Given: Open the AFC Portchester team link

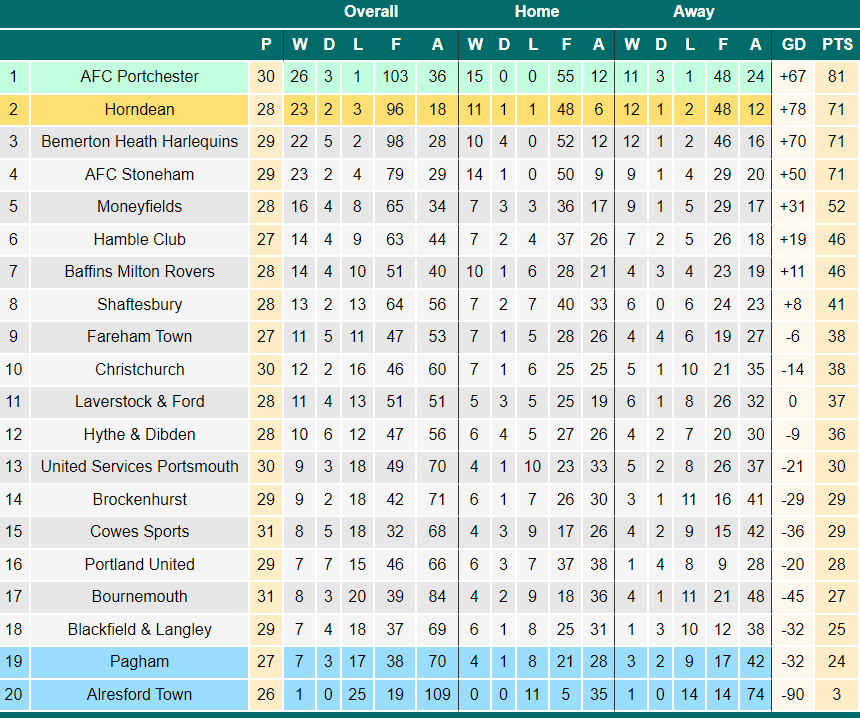Looking at the screenshot, I should pyautogui.click(x=139, y=76).
